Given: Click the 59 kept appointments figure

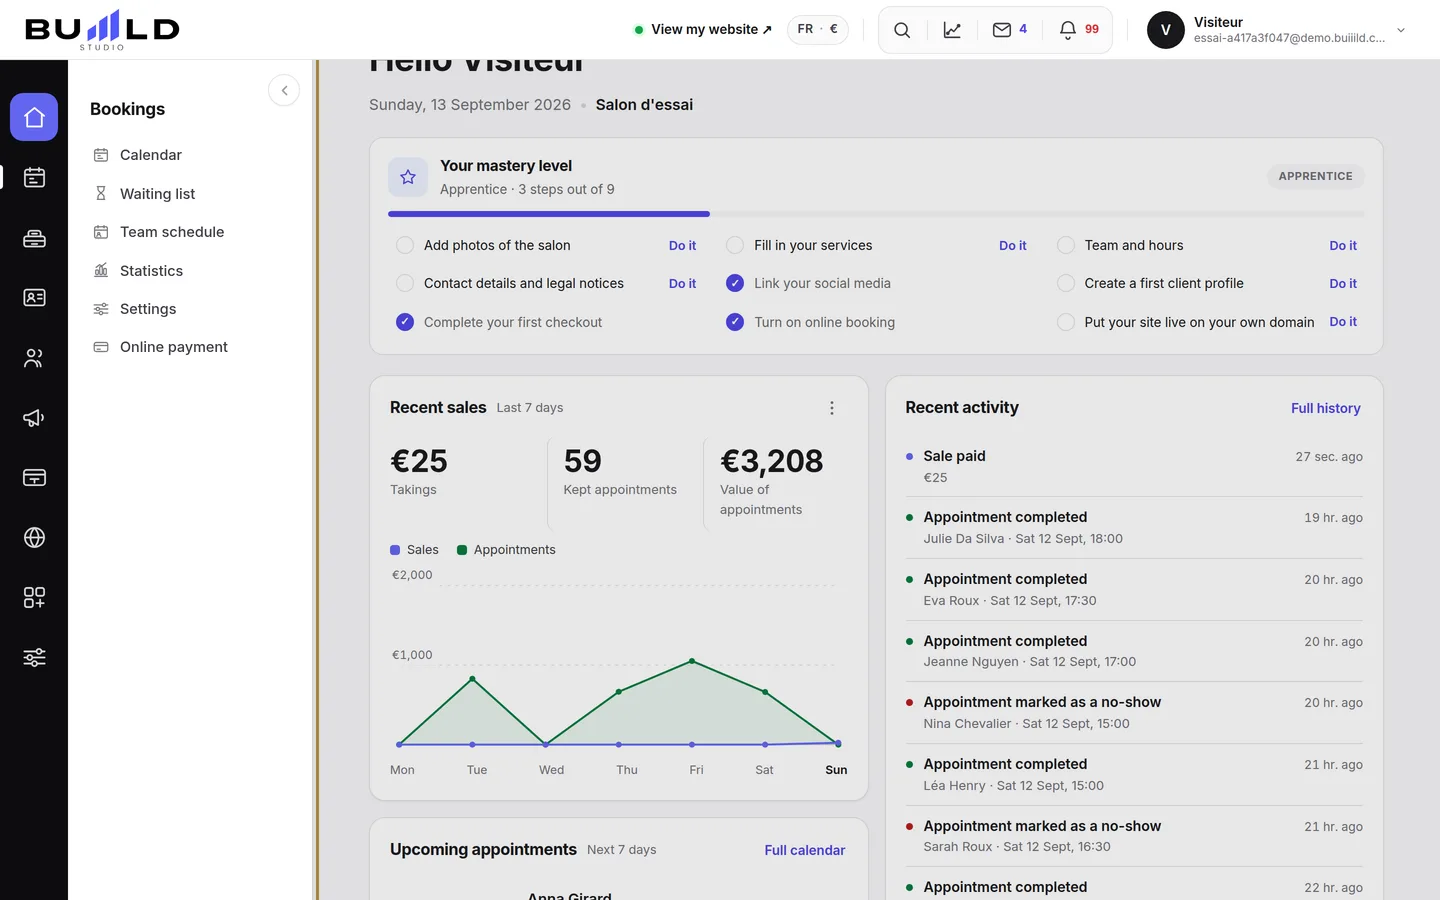Looking at the screenshot, I should click(583, 461).
